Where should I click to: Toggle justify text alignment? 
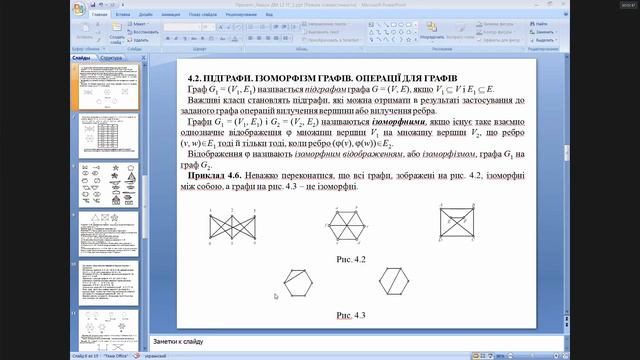tap(276, 38)
